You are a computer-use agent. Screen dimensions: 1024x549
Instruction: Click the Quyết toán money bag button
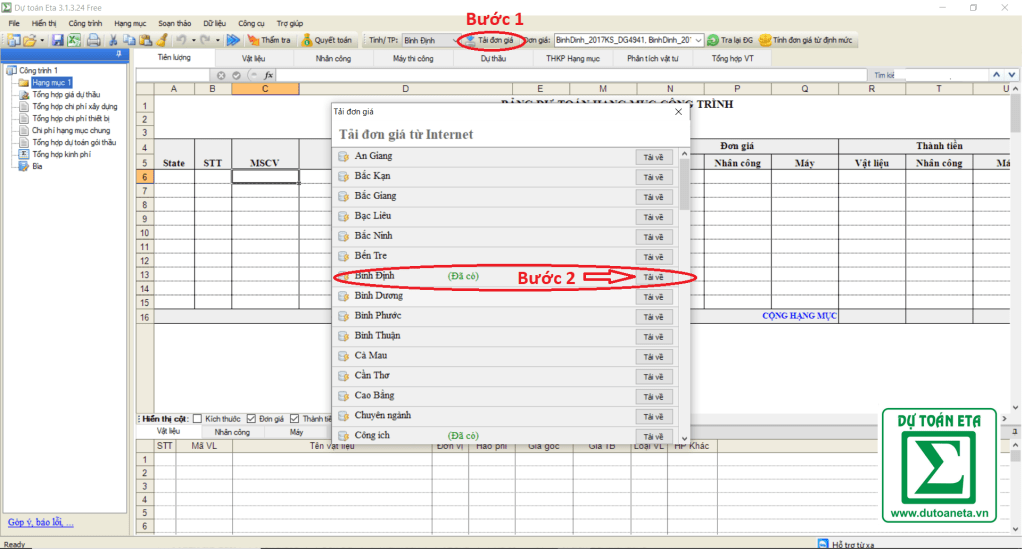point(327,40)
